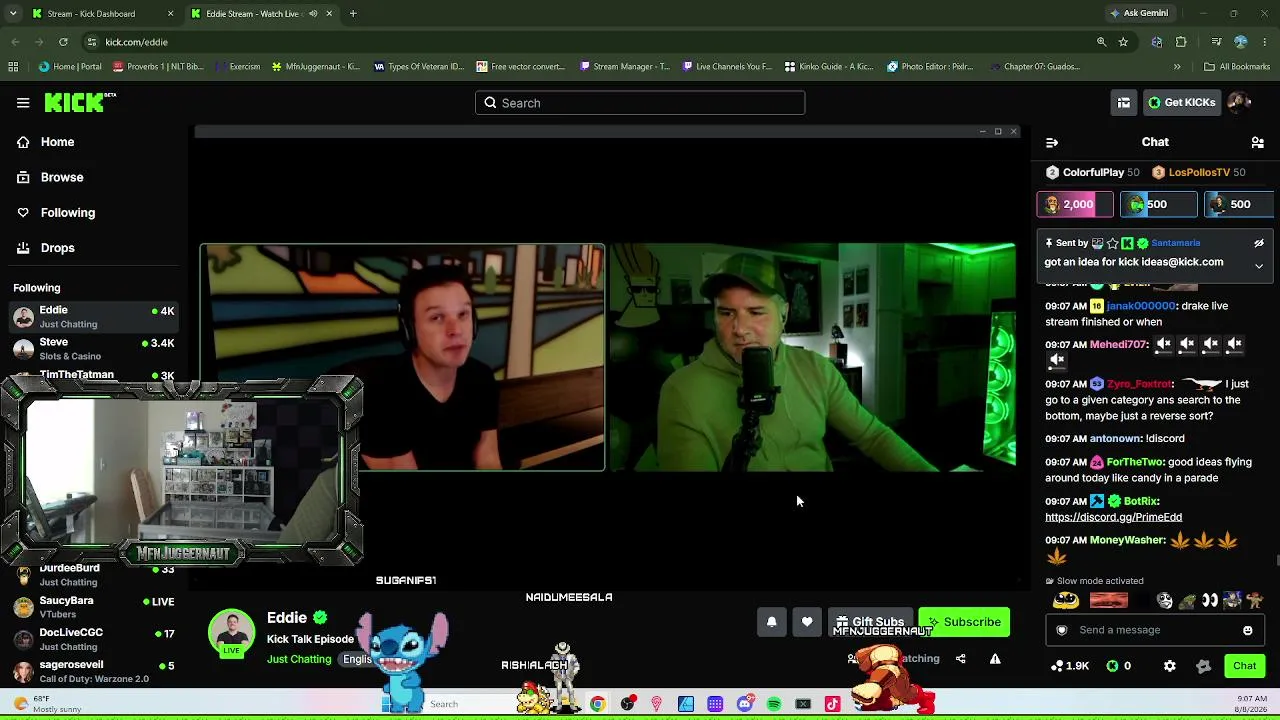Report the stream with warning icon

click(x=995, y=659)
